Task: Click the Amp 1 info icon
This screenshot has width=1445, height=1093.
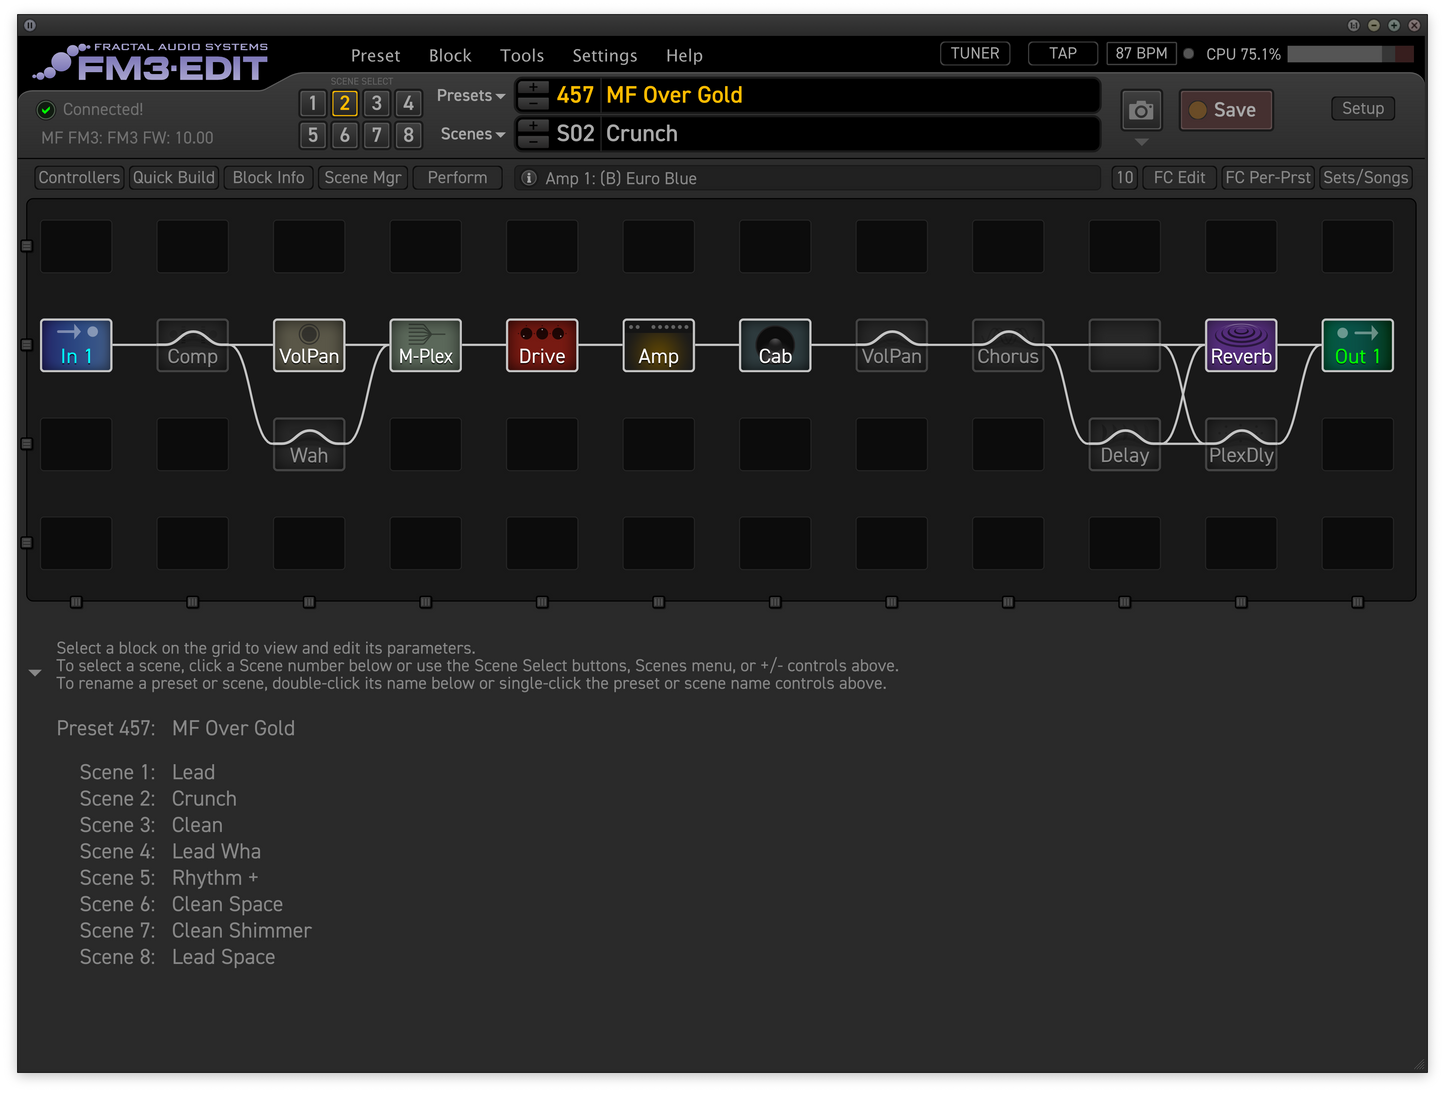Action: pos(528,177)
